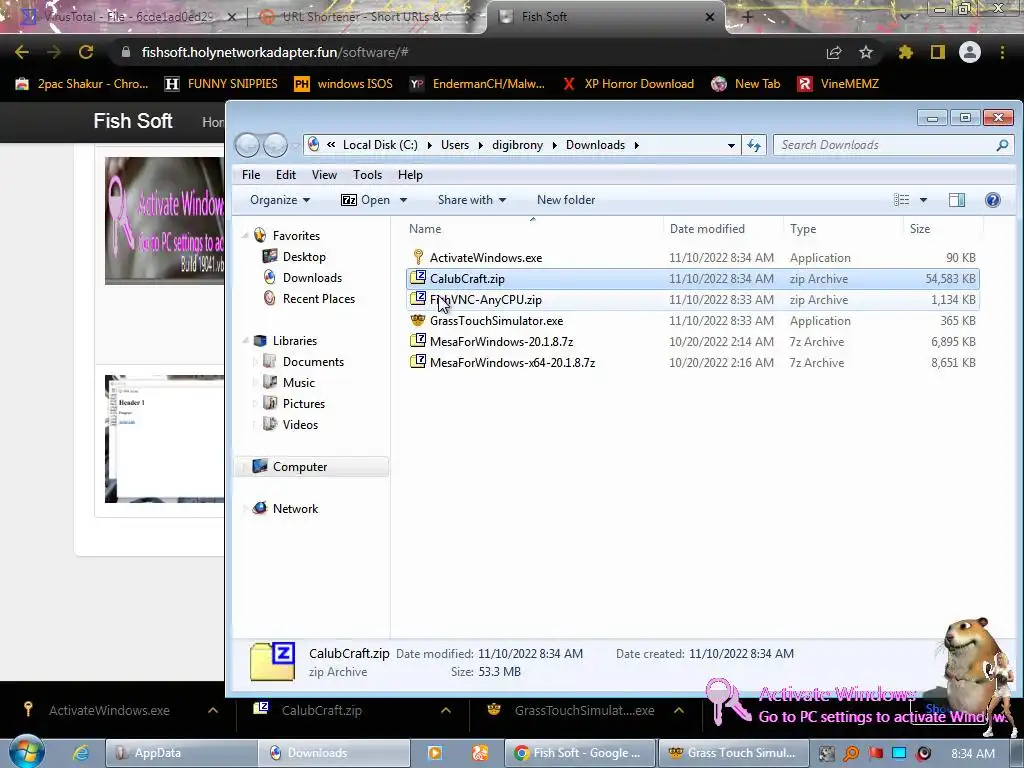Reload the Fish Soft page
The width and height of the screenshot is (1024, 768).
point(86,52)
